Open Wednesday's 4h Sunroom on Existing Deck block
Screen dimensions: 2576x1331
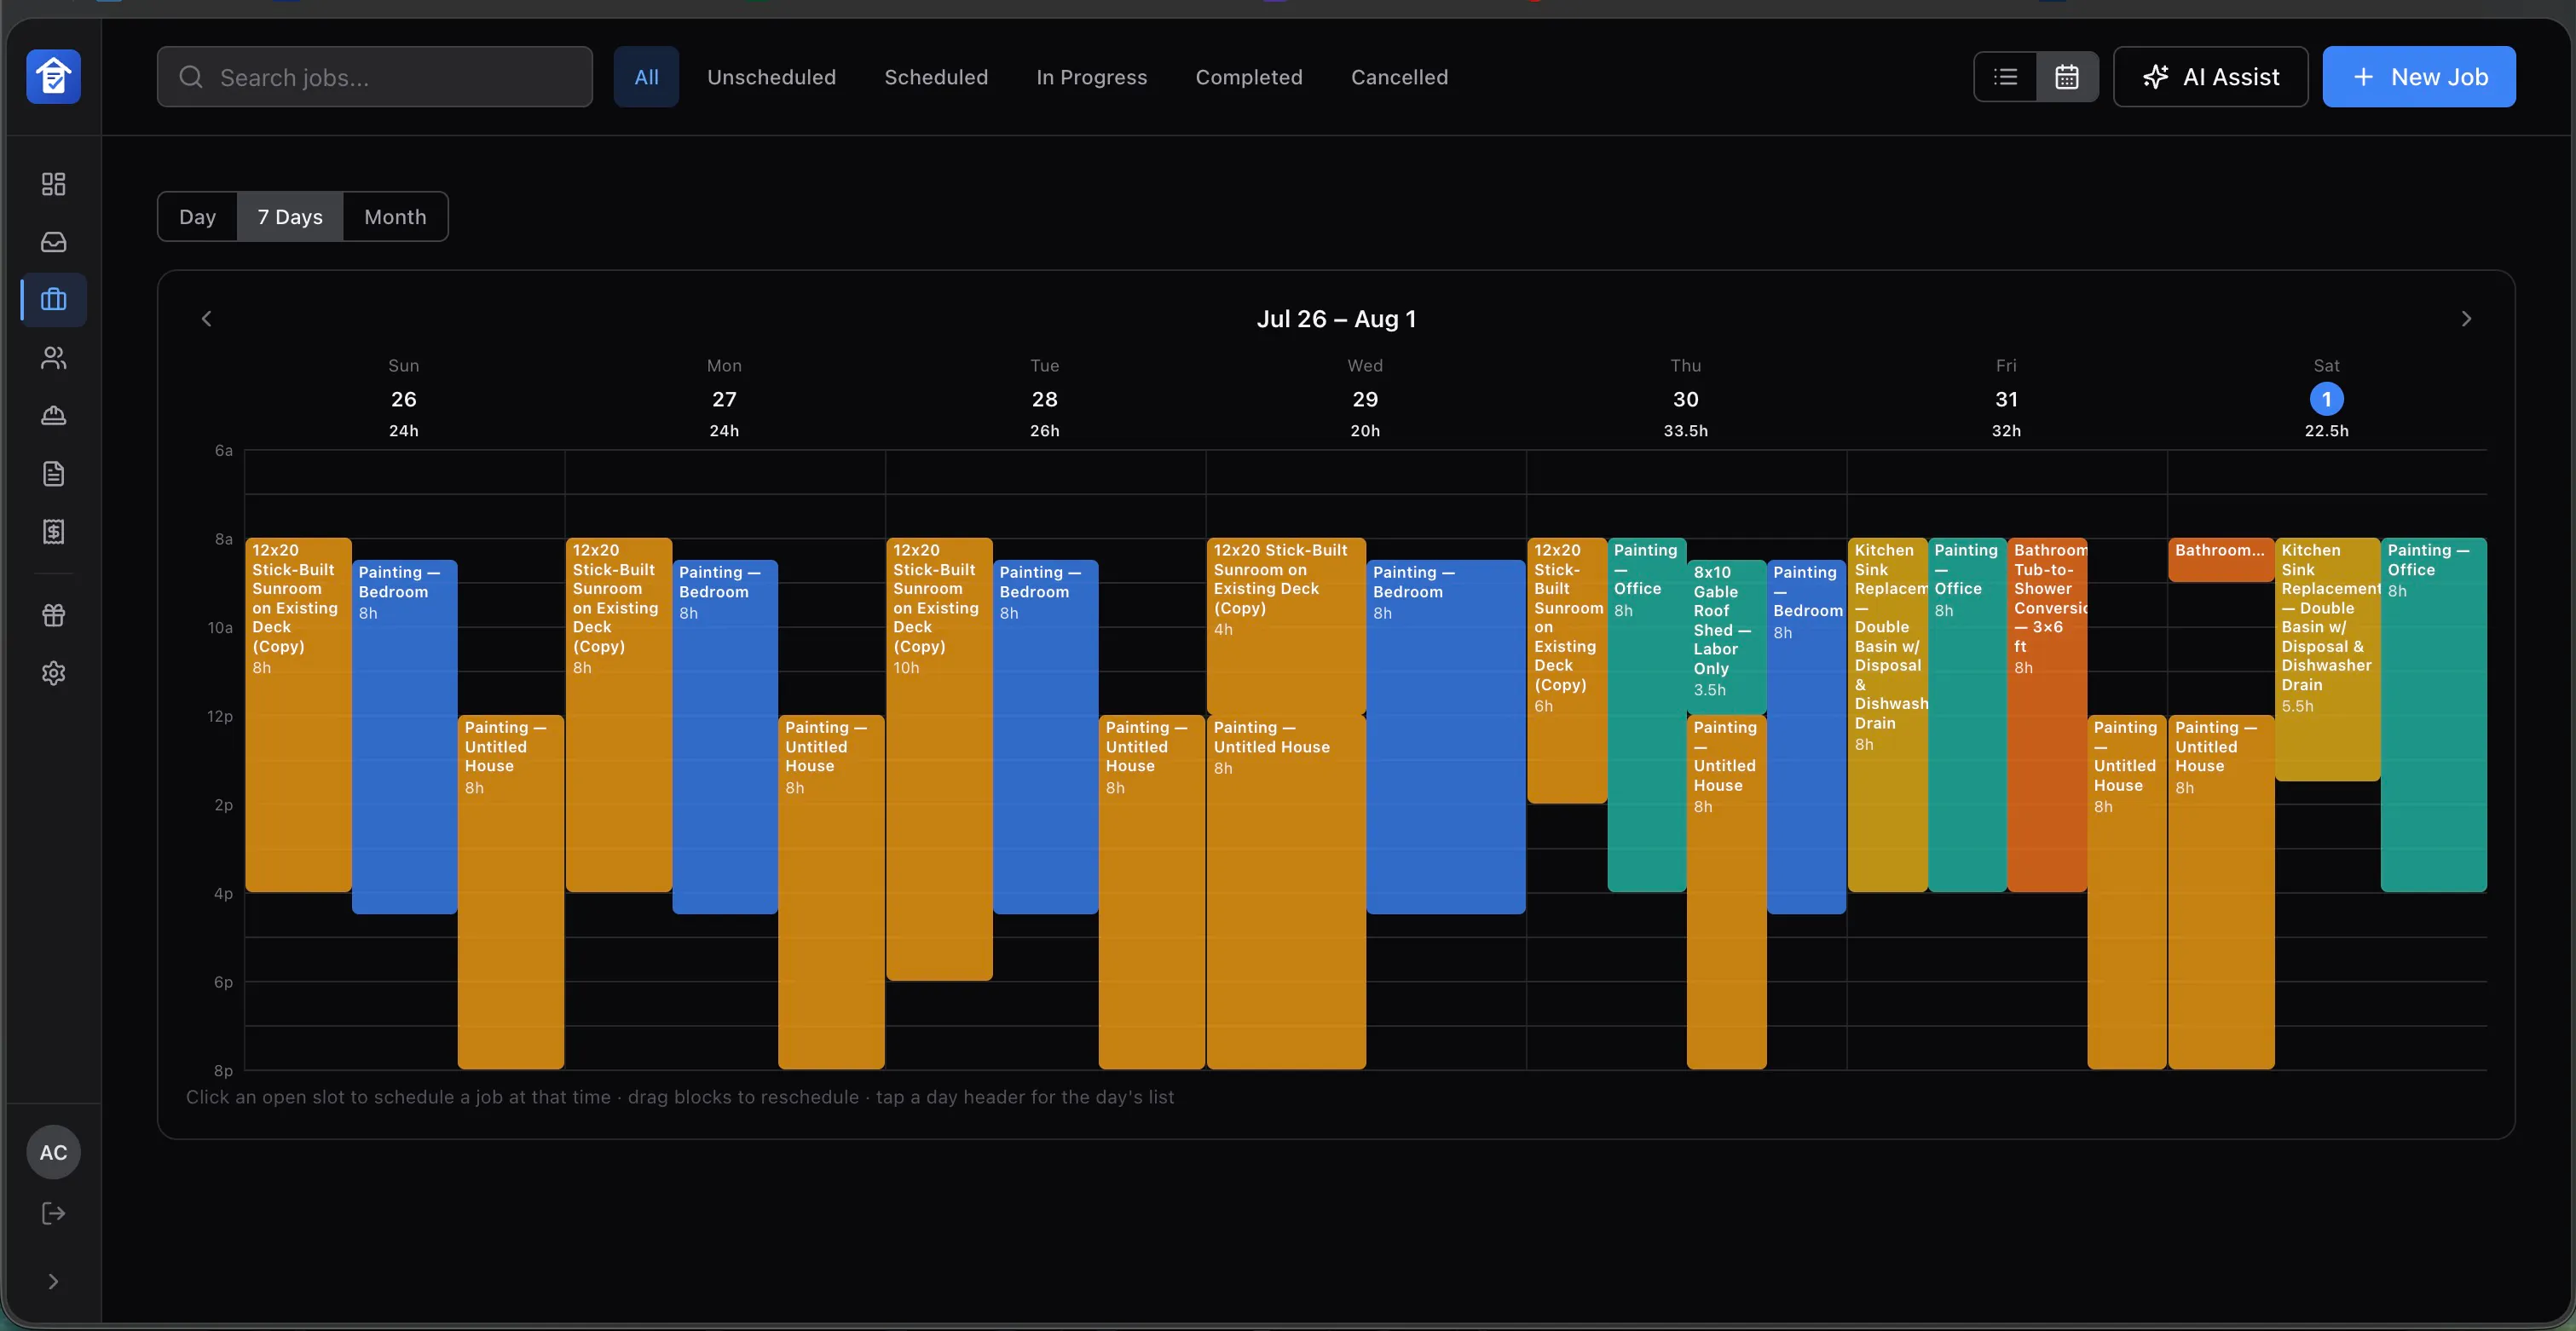point(1286,626)
